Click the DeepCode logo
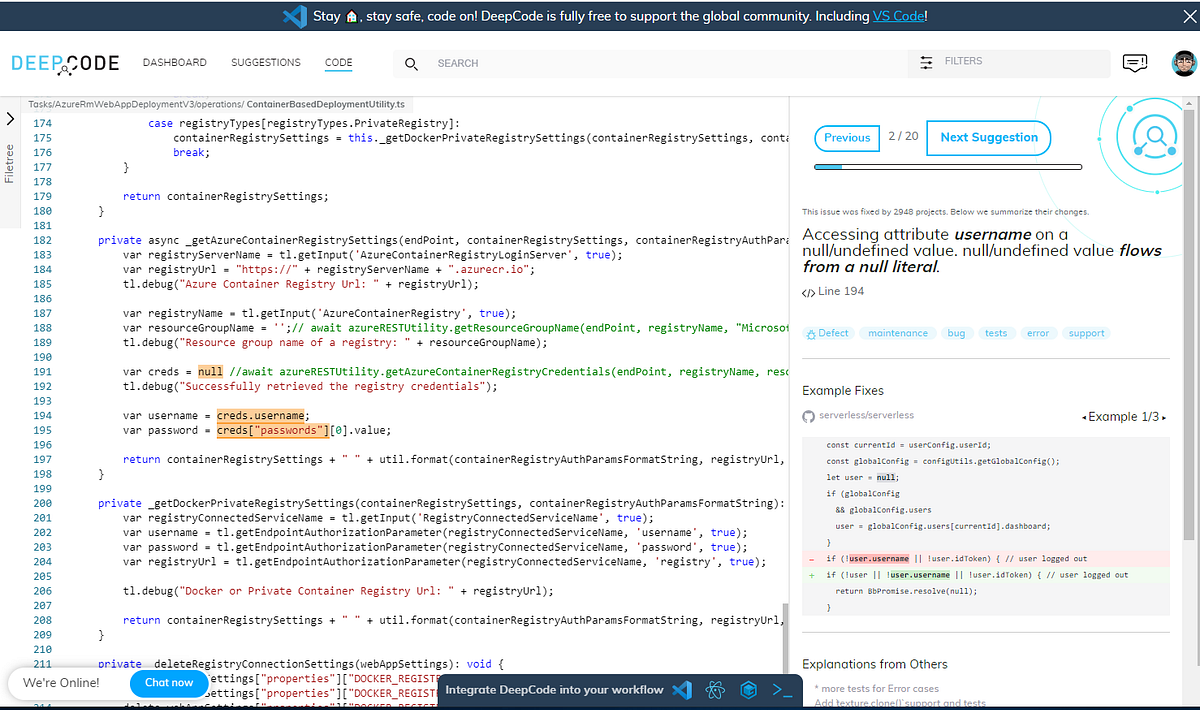 [x=63, y=63]
